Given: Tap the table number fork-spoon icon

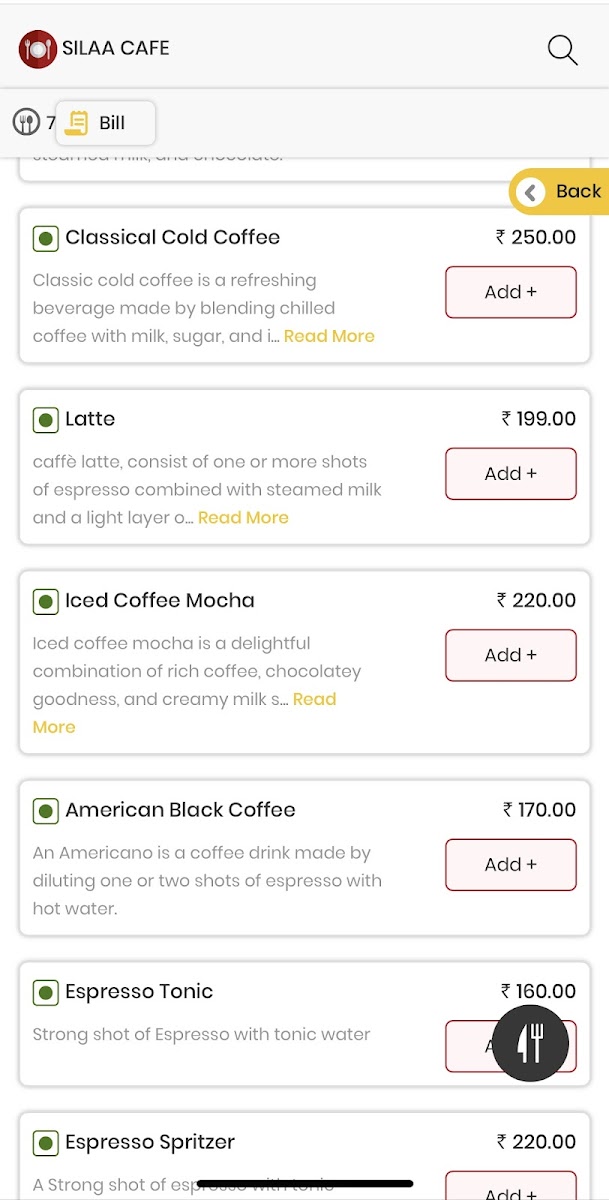Looking at the screenshot, I should [26, 123].
